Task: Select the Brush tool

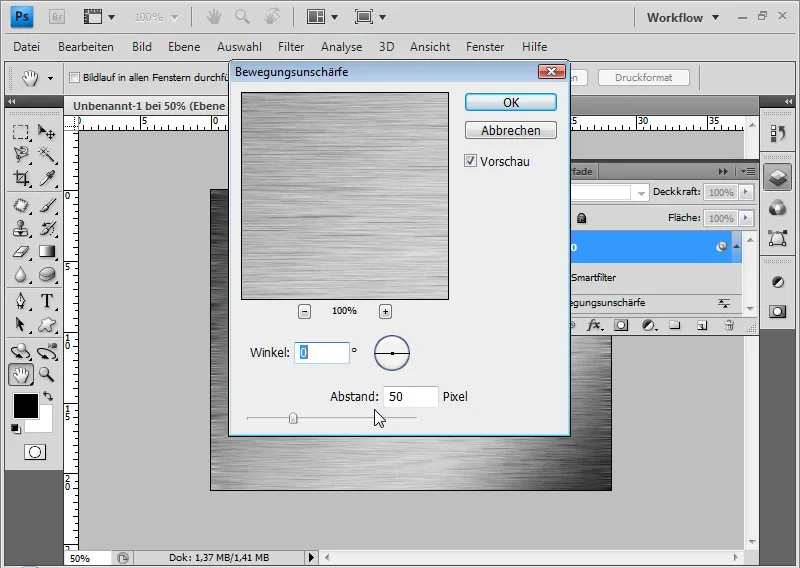Action: point(47,205)
